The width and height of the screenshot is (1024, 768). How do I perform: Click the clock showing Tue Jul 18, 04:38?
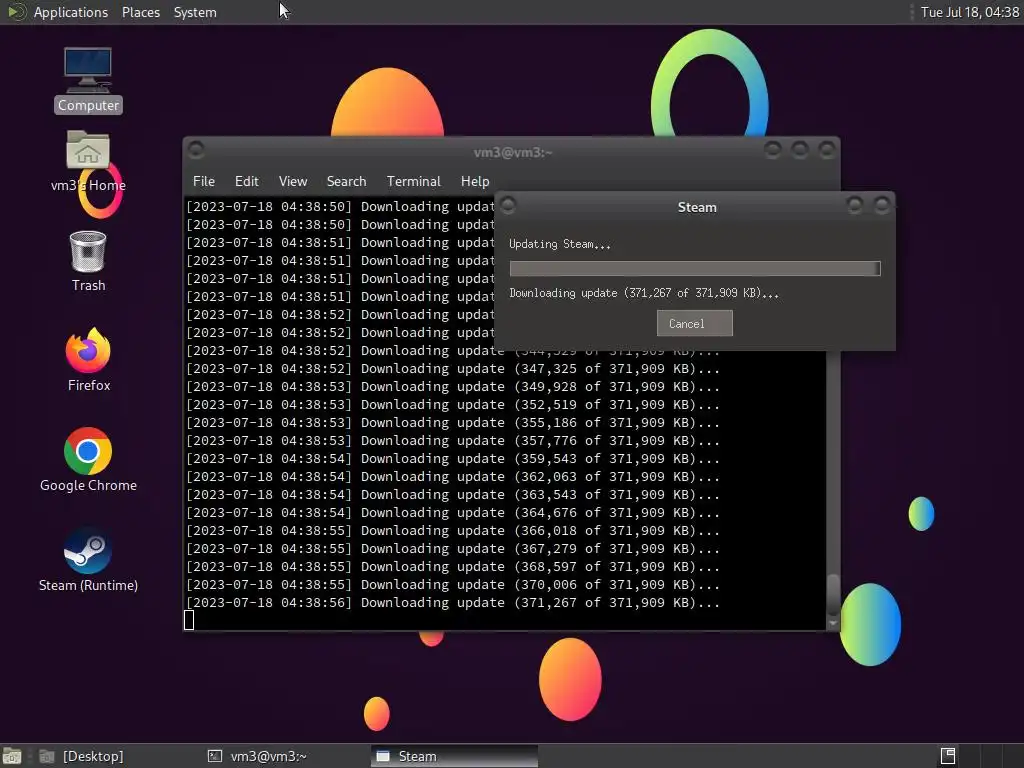[970, 12]
